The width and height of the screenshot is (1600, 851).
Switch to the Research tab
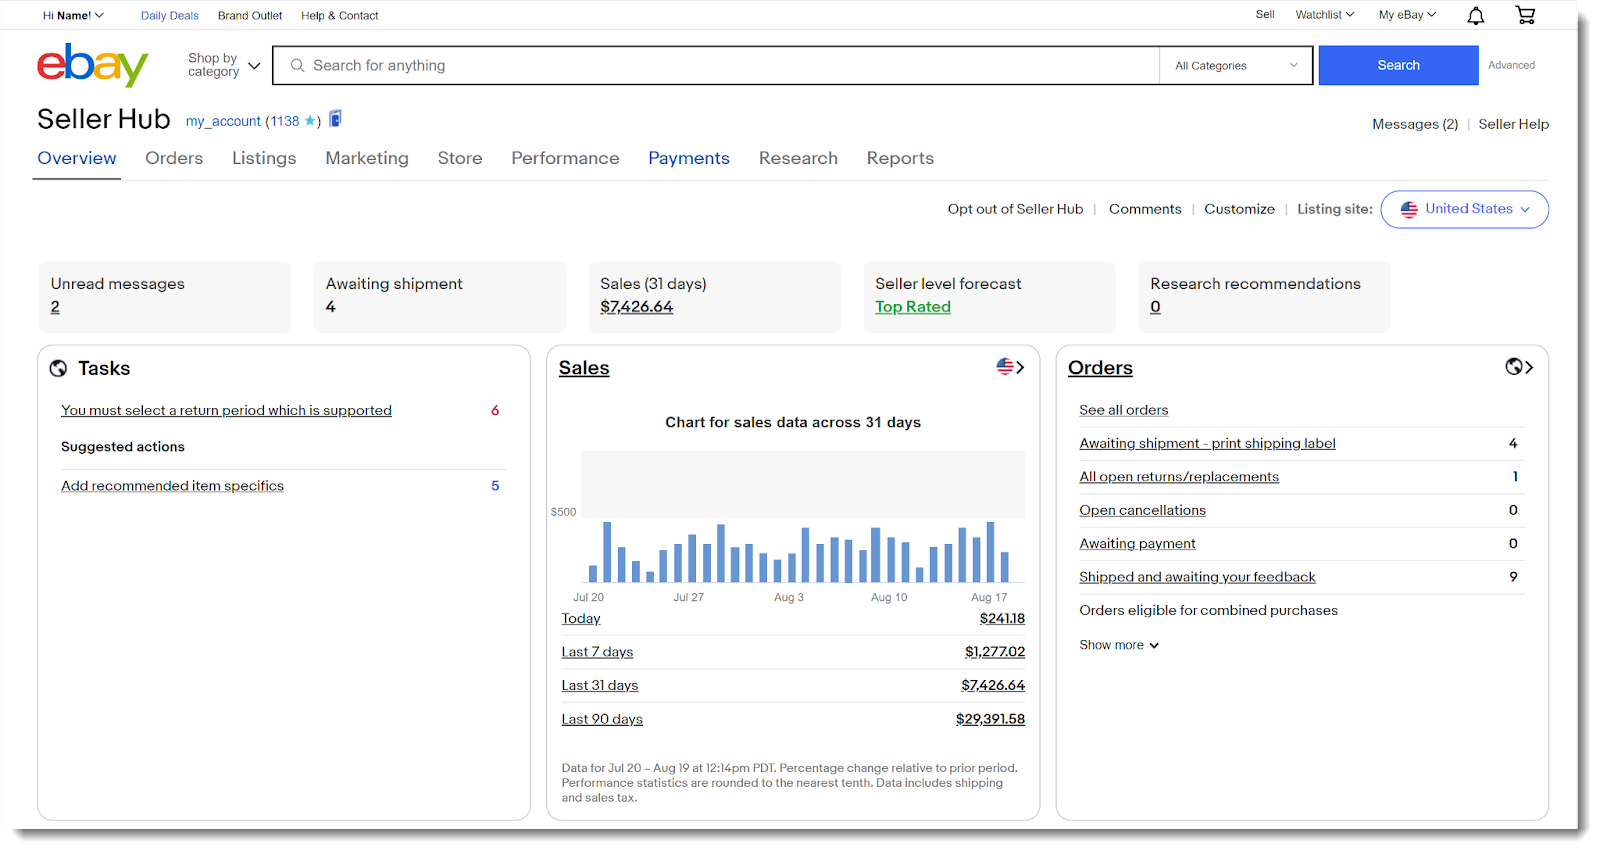click(798, 158)
